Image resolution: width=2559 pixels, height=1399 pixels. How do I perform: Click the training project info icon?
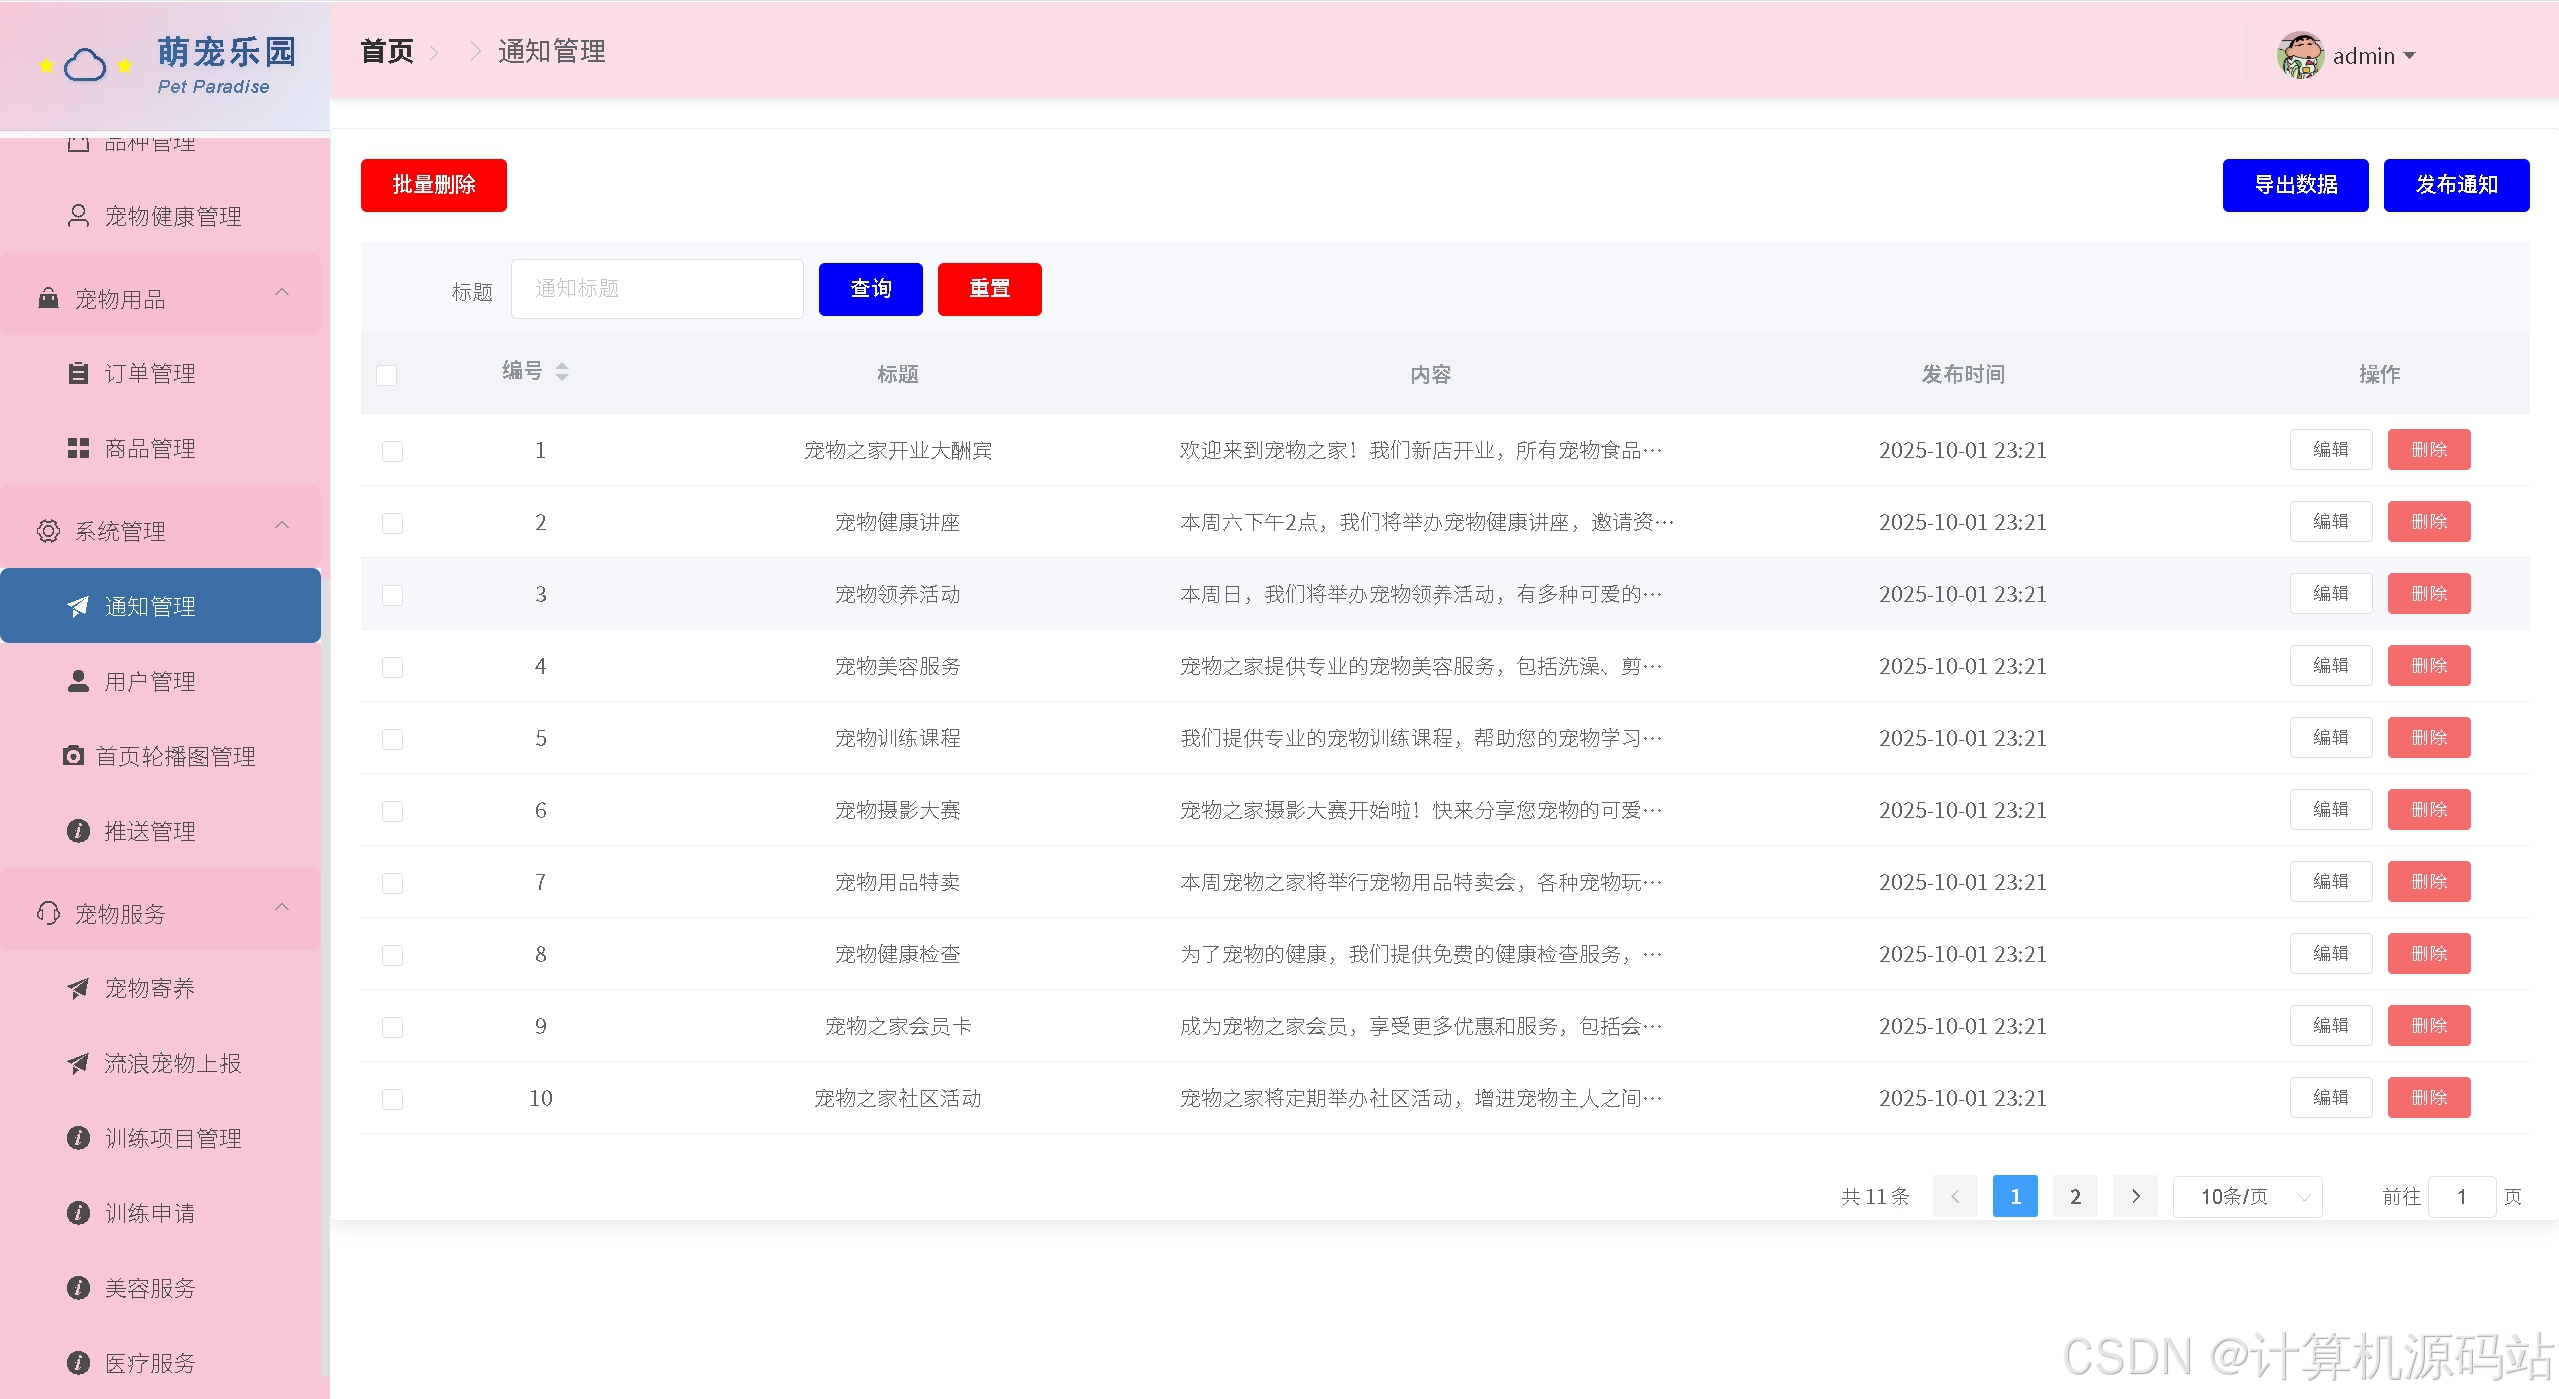[78, 1138]
